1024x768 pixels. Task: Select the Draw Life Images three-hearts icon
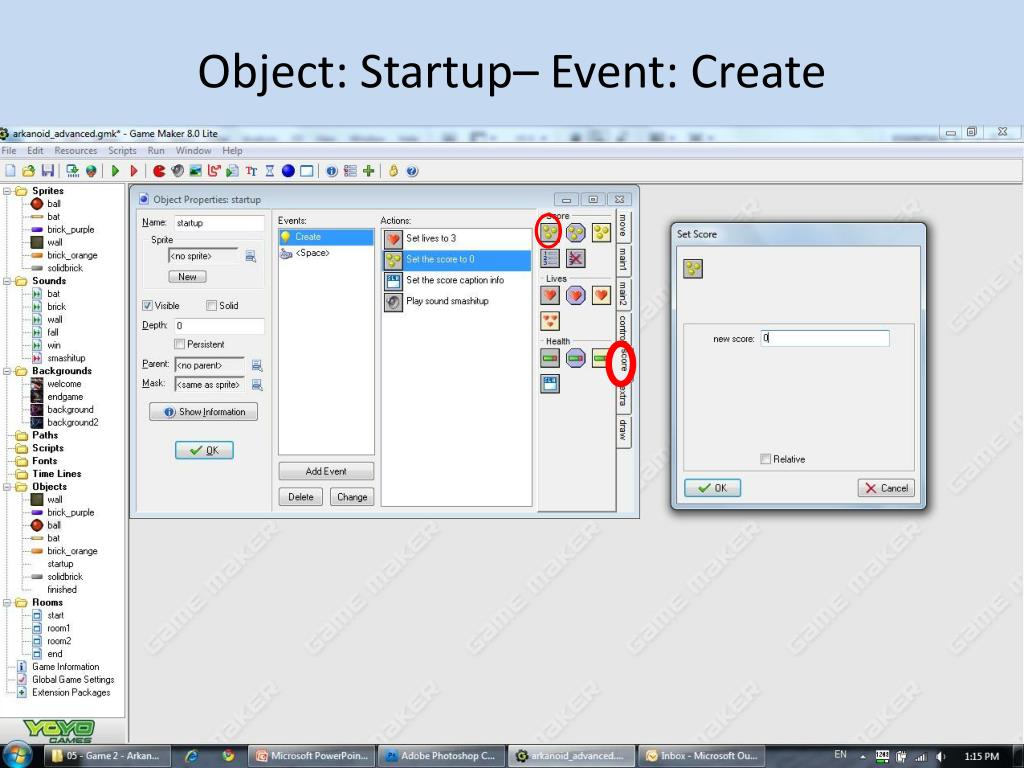[x=550, y=321]
